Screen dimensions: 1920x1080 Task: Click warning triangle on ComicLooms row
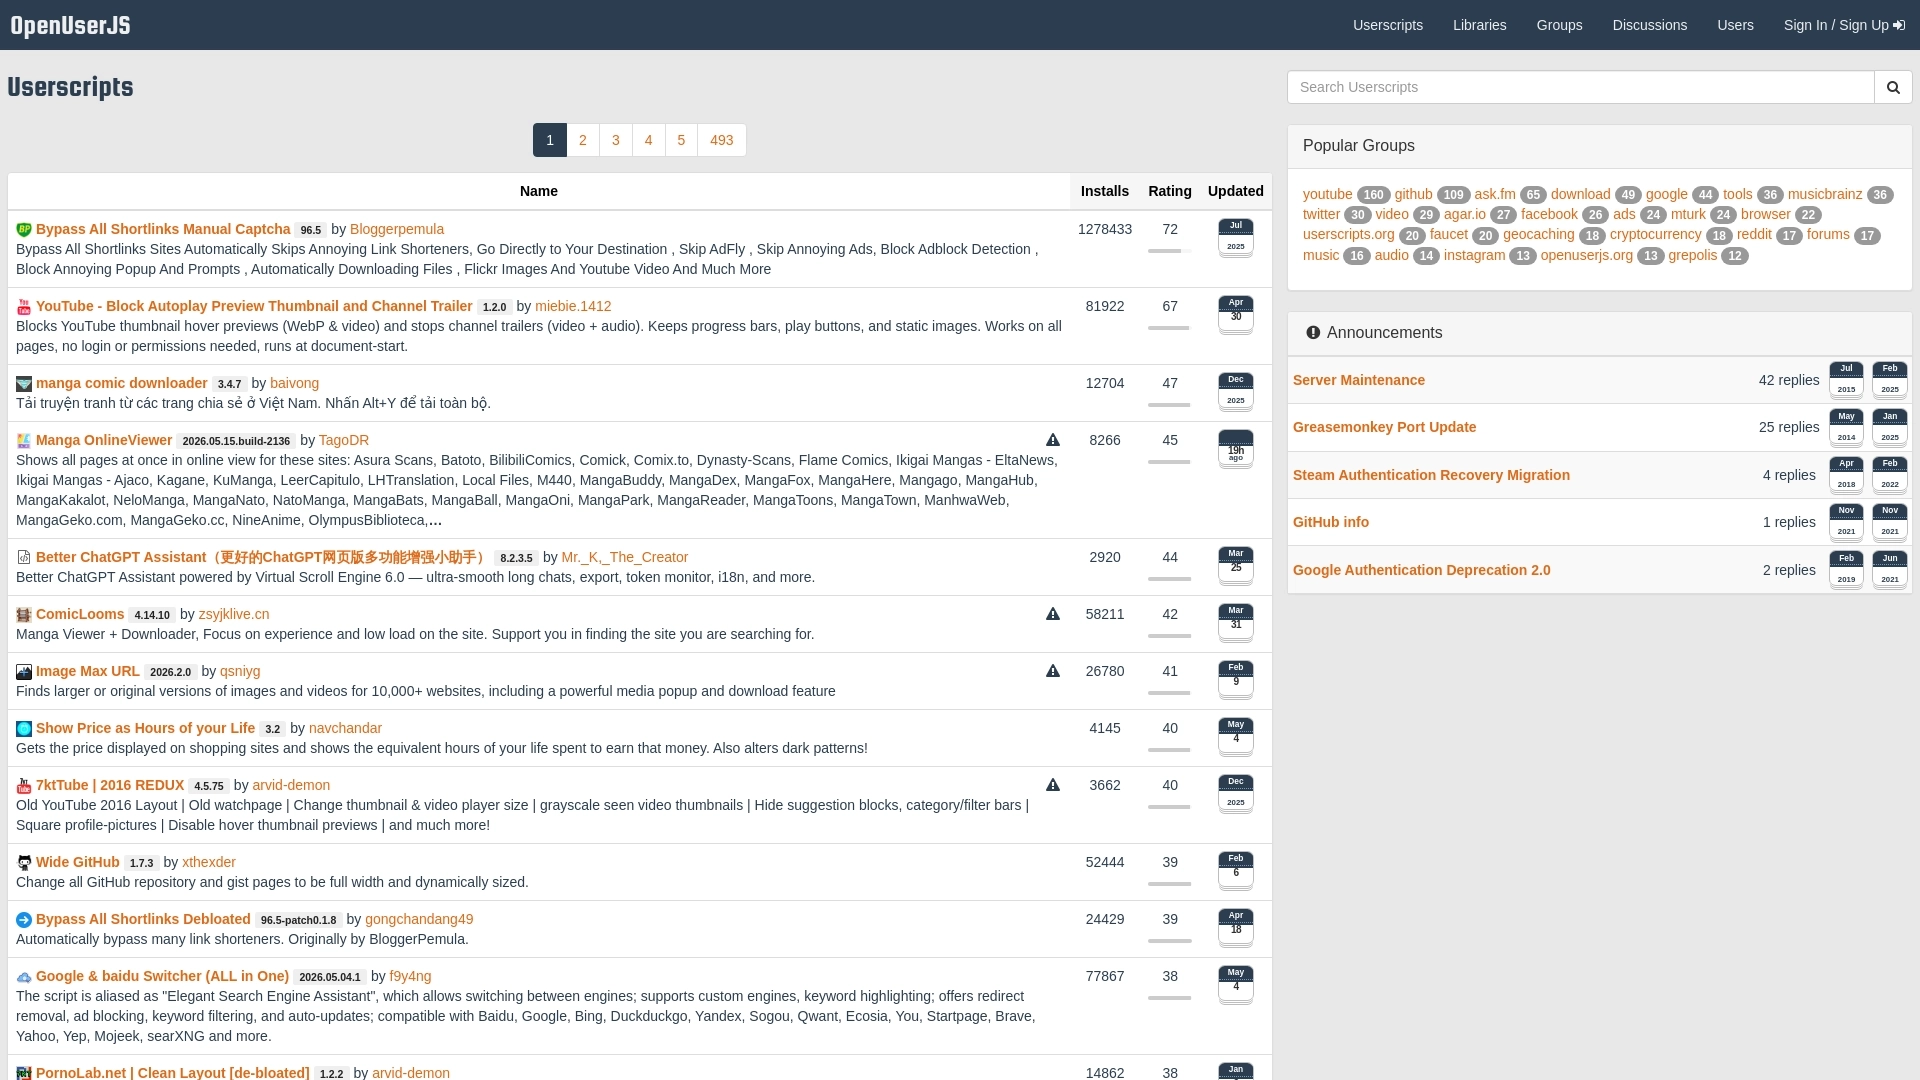pyautogui.click(x=1053, y=614)
